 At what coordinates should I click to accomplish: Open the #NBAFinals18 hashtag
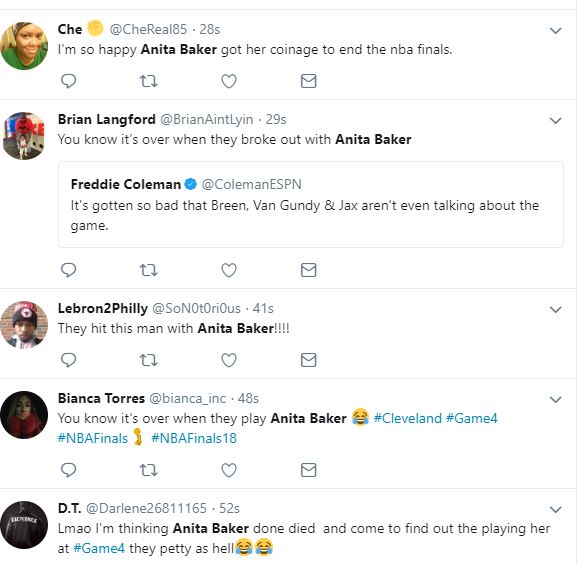click(x=194, y=438)
